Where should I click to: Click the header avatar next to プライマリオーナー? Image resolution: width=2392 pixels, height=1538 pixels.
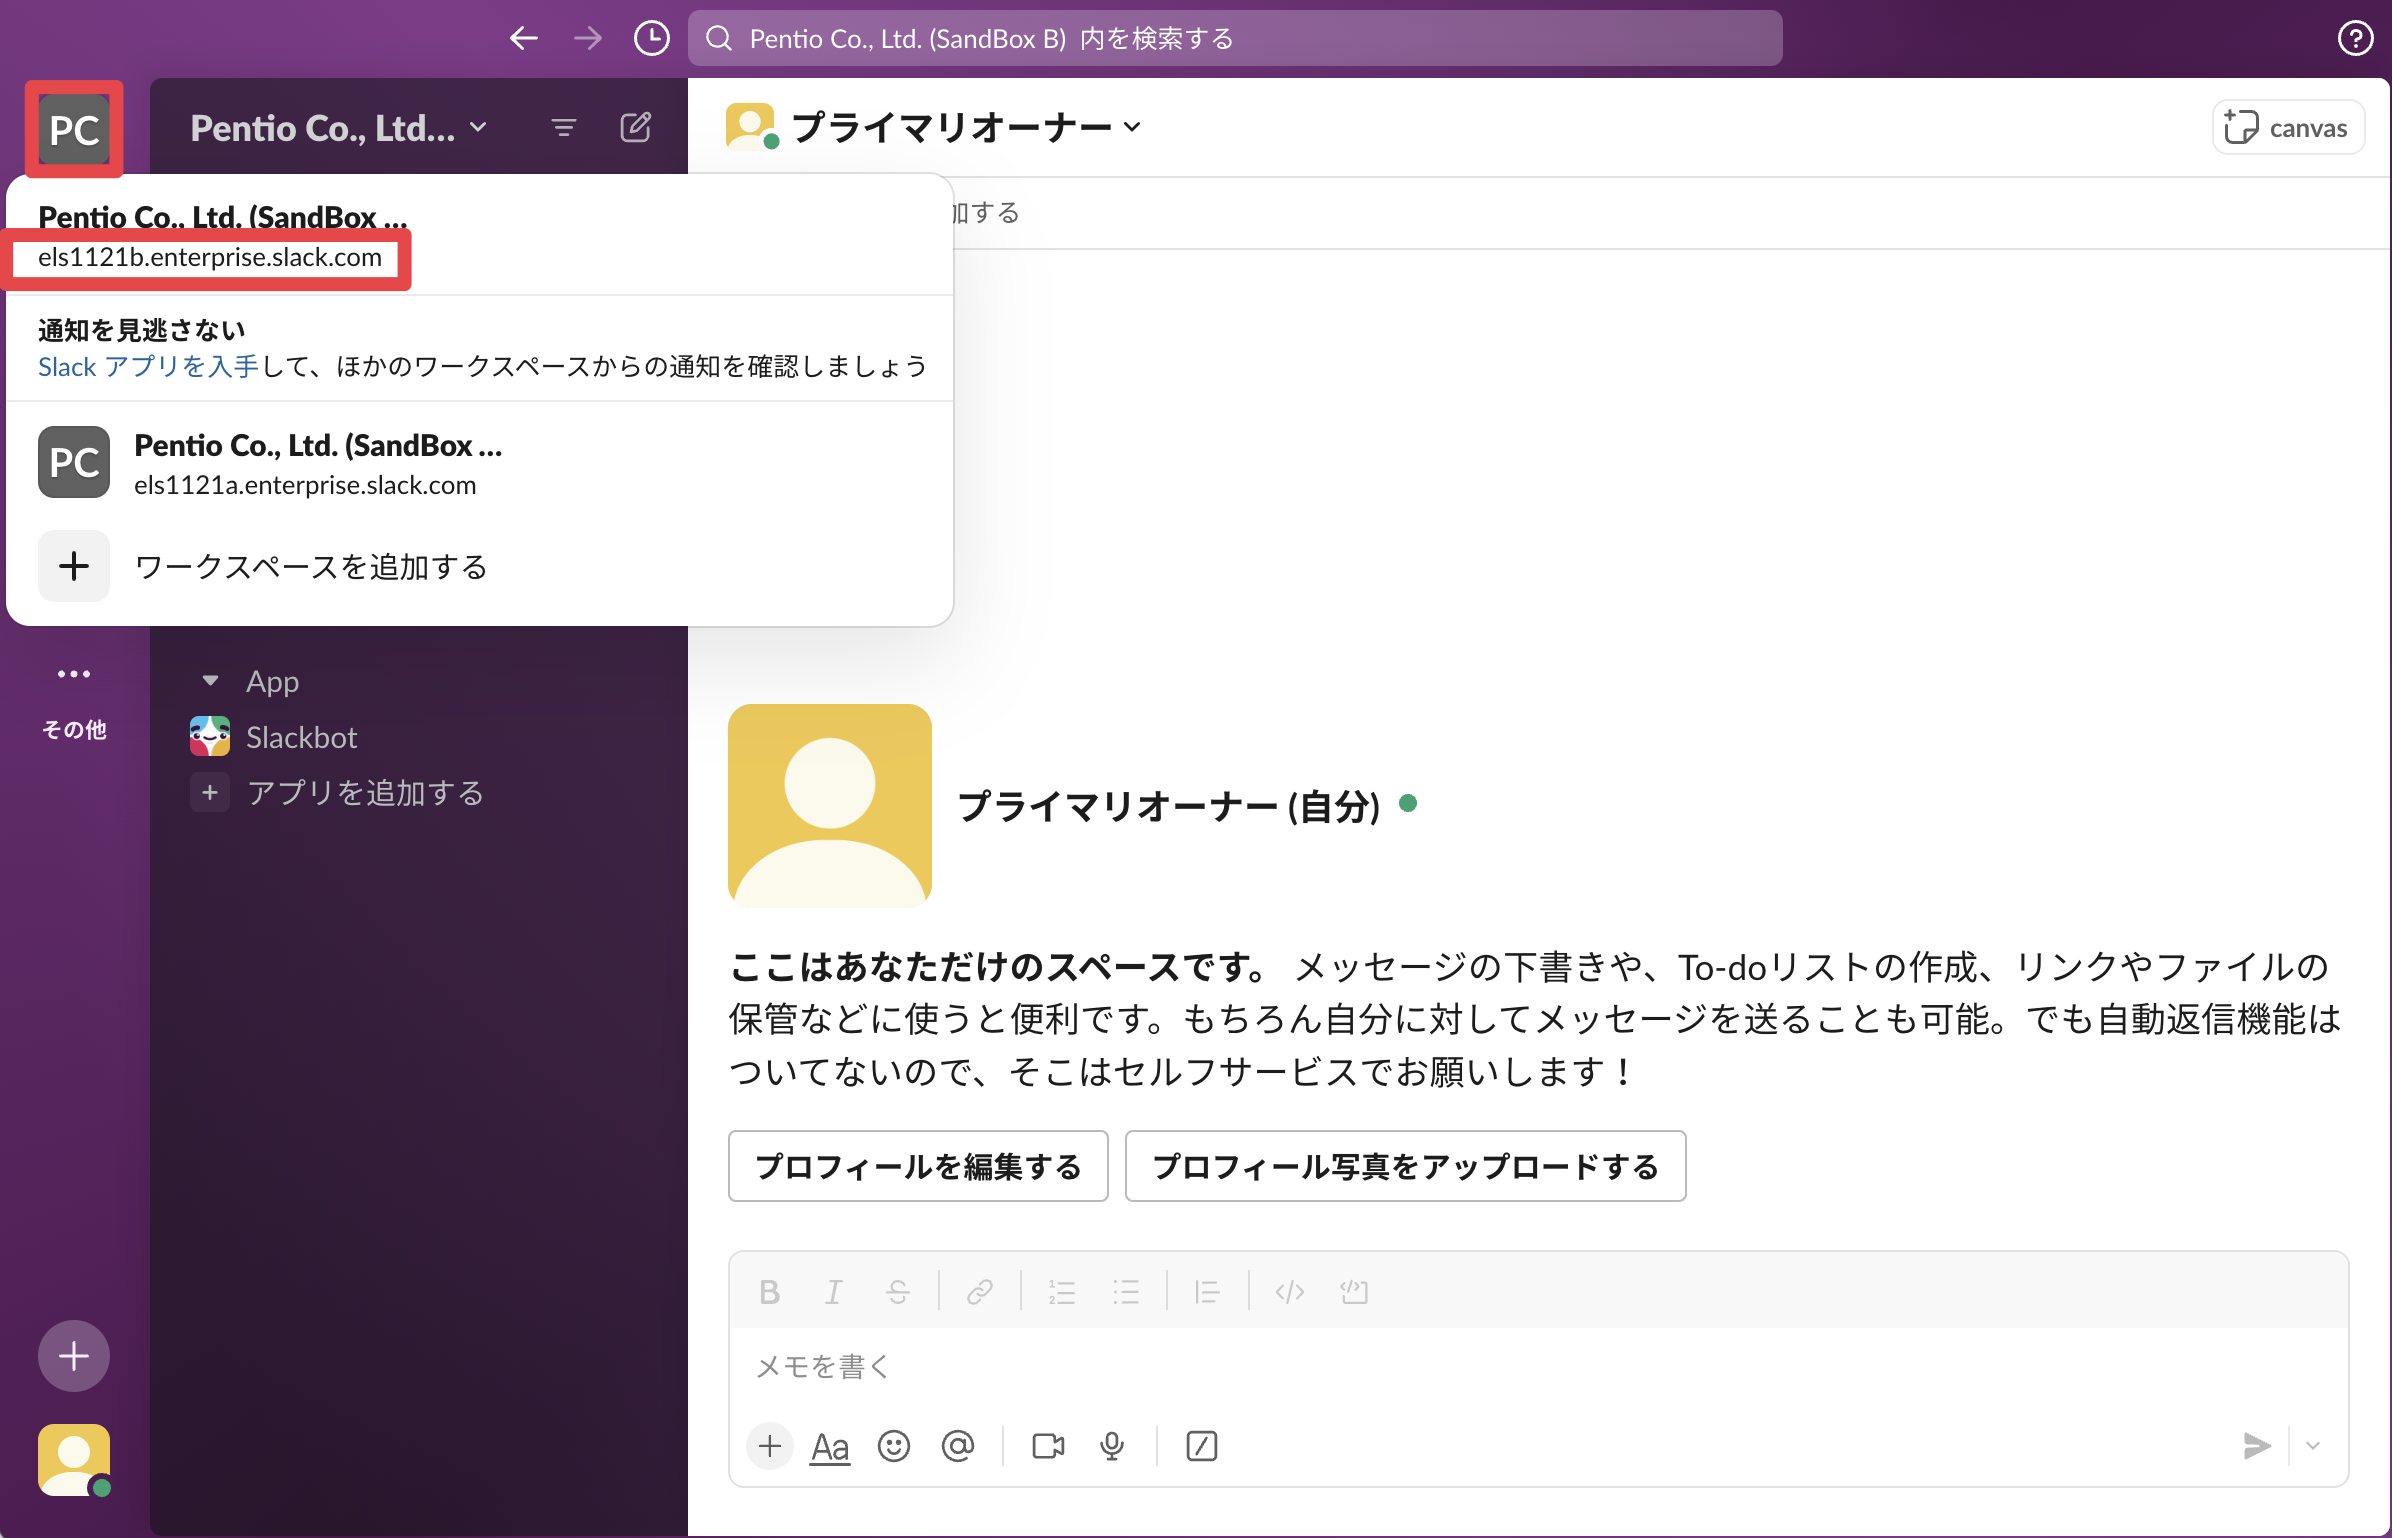point(751,127)
